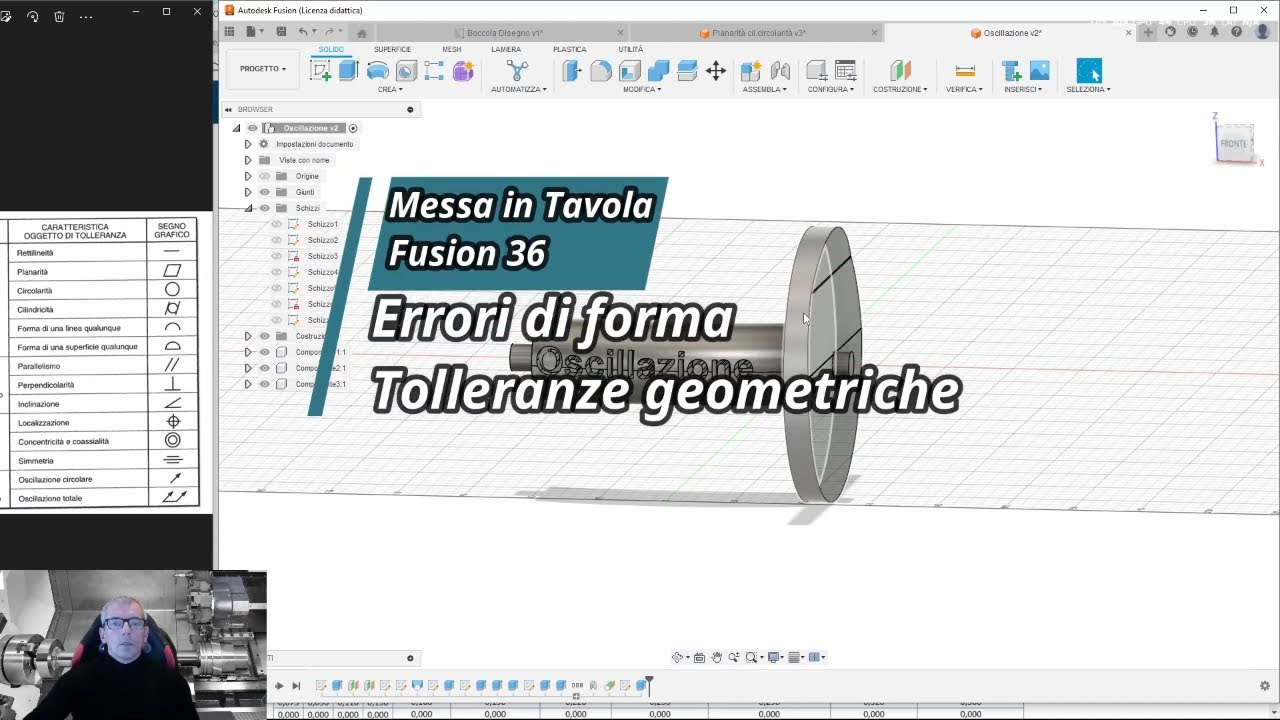
Task: Select Schizzo1 in the browser tree
Action: tap(322, 224)
